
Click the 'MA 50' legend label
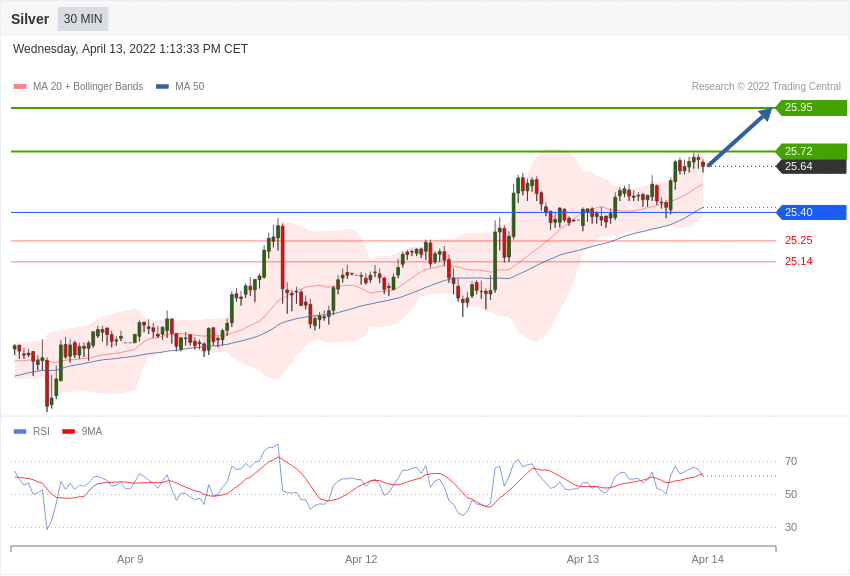click(190, 86)
